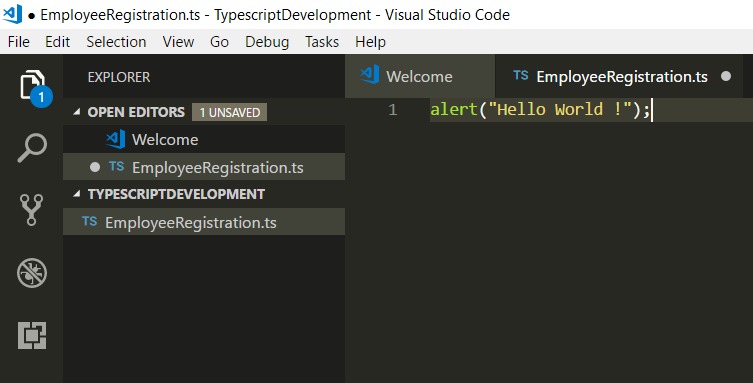This screenshot has height=383, width=753.
Task: Open the Selection menu
Action: click(x=116, y=42)
